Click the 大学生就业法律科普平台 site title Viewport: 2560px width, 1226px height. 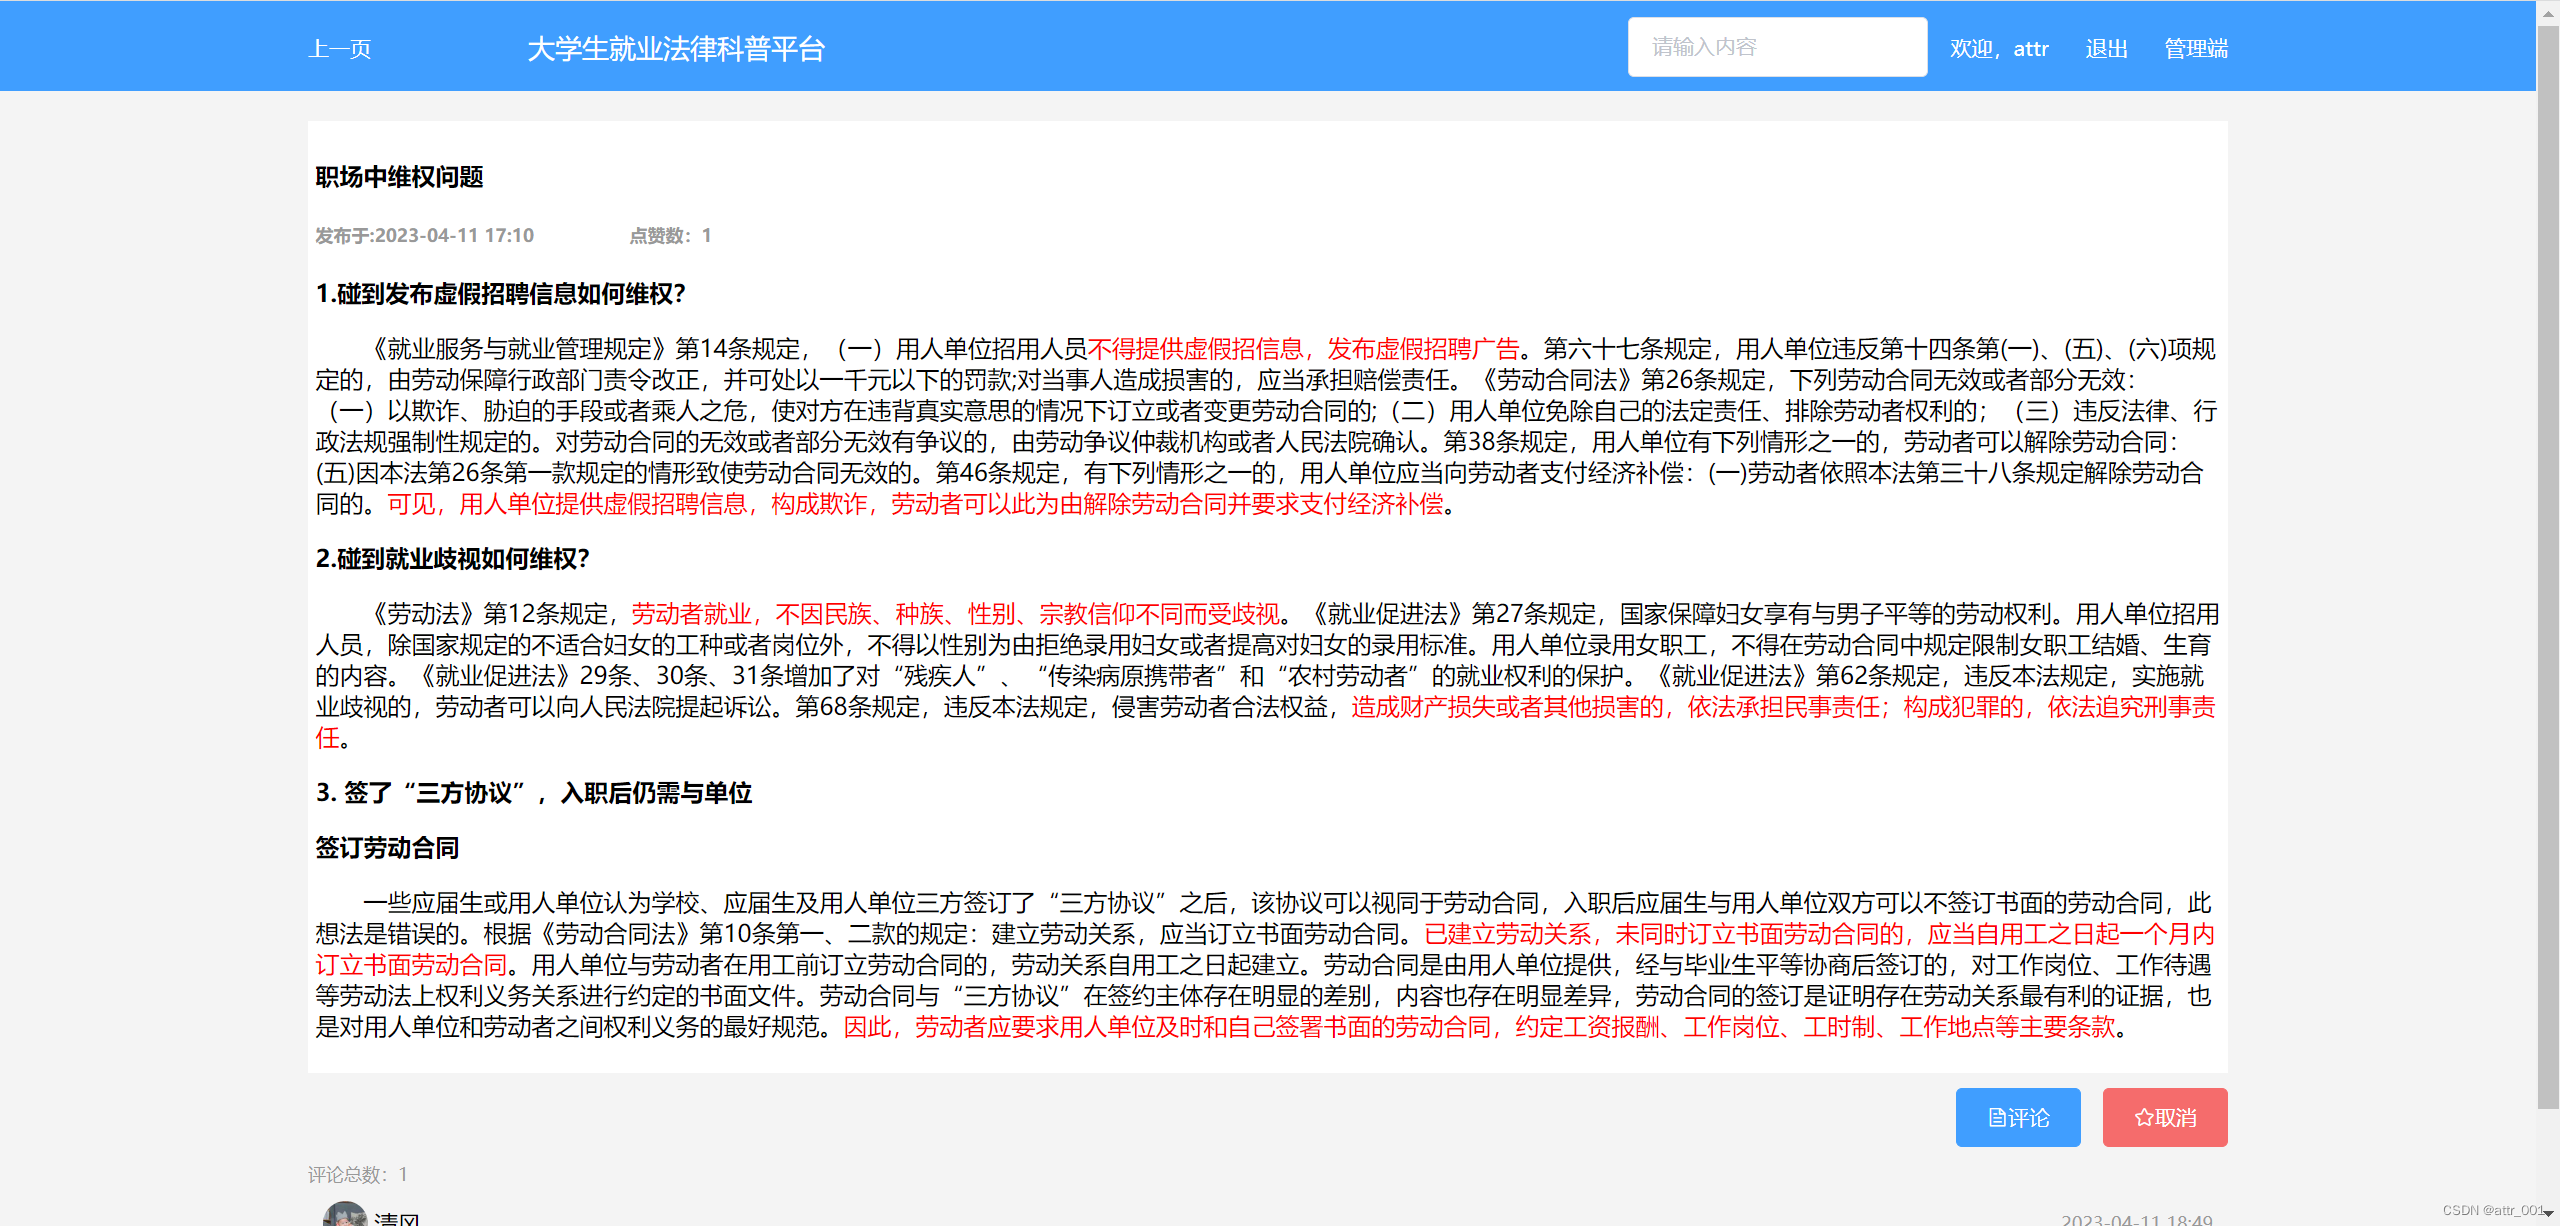675,49
